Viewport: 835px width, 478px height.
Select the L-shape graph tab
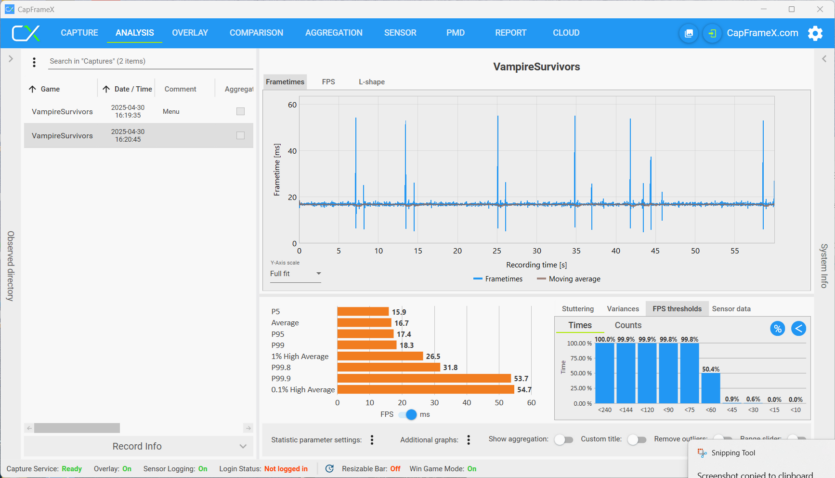coord(371,81)
